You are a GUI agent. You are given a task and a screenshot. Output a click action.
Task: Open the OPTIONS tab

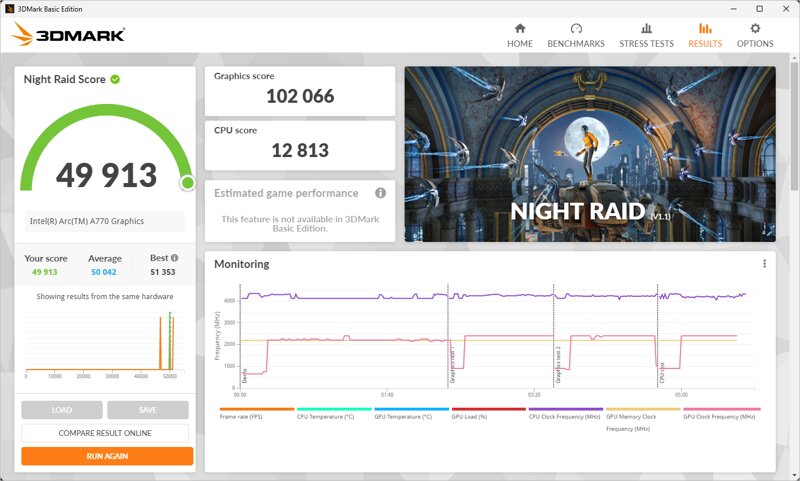coord(755,36)
